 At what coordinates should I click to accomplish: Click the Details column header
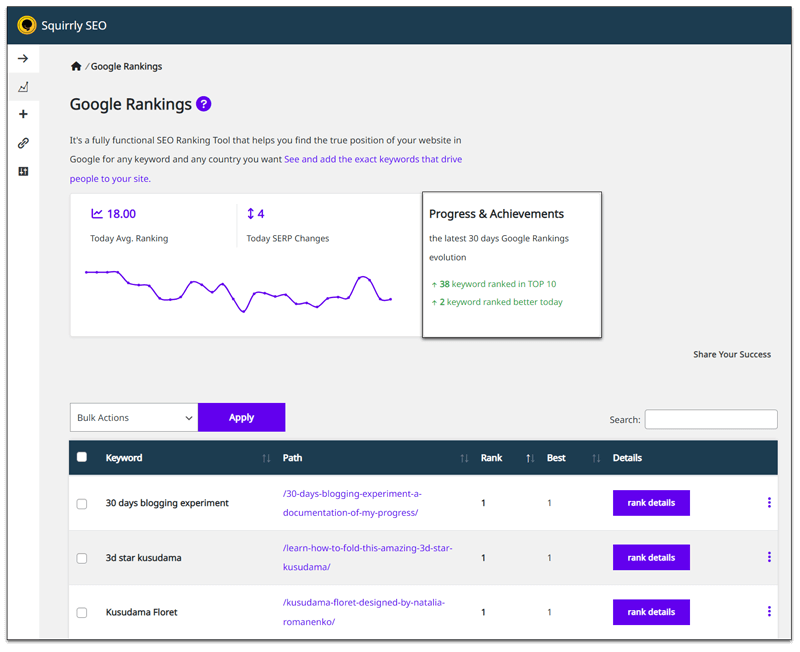coord(627,458)
